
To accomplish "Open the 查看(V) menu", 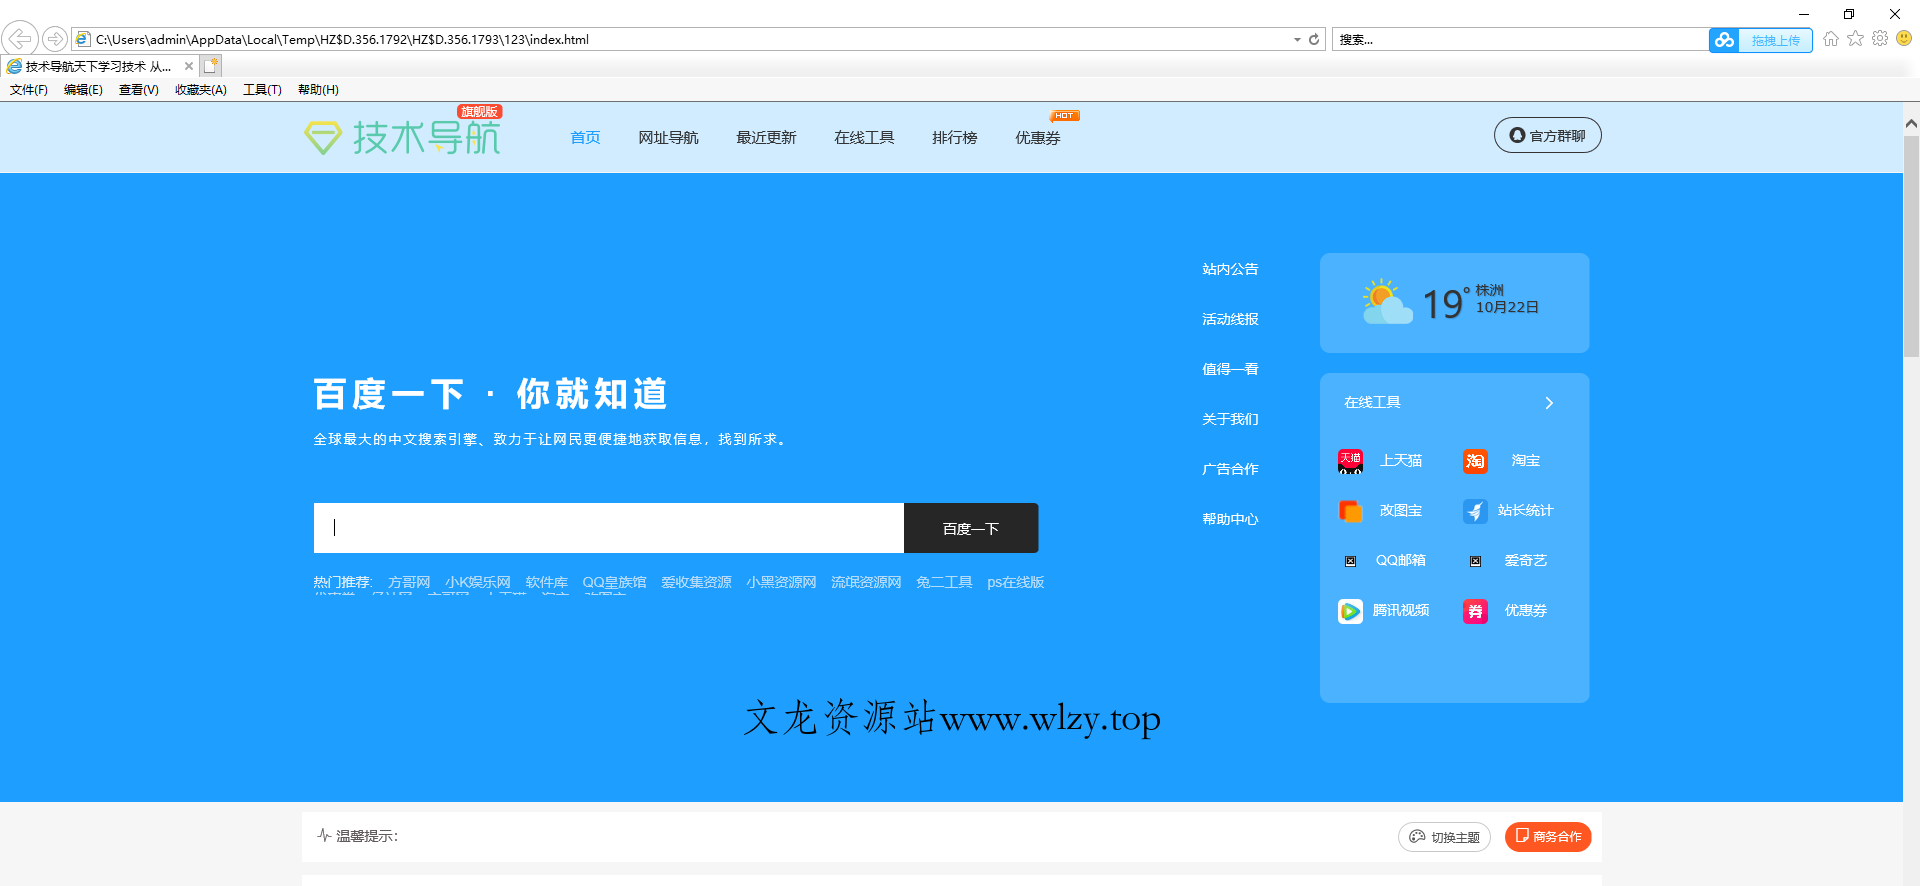I will (139, 90).
